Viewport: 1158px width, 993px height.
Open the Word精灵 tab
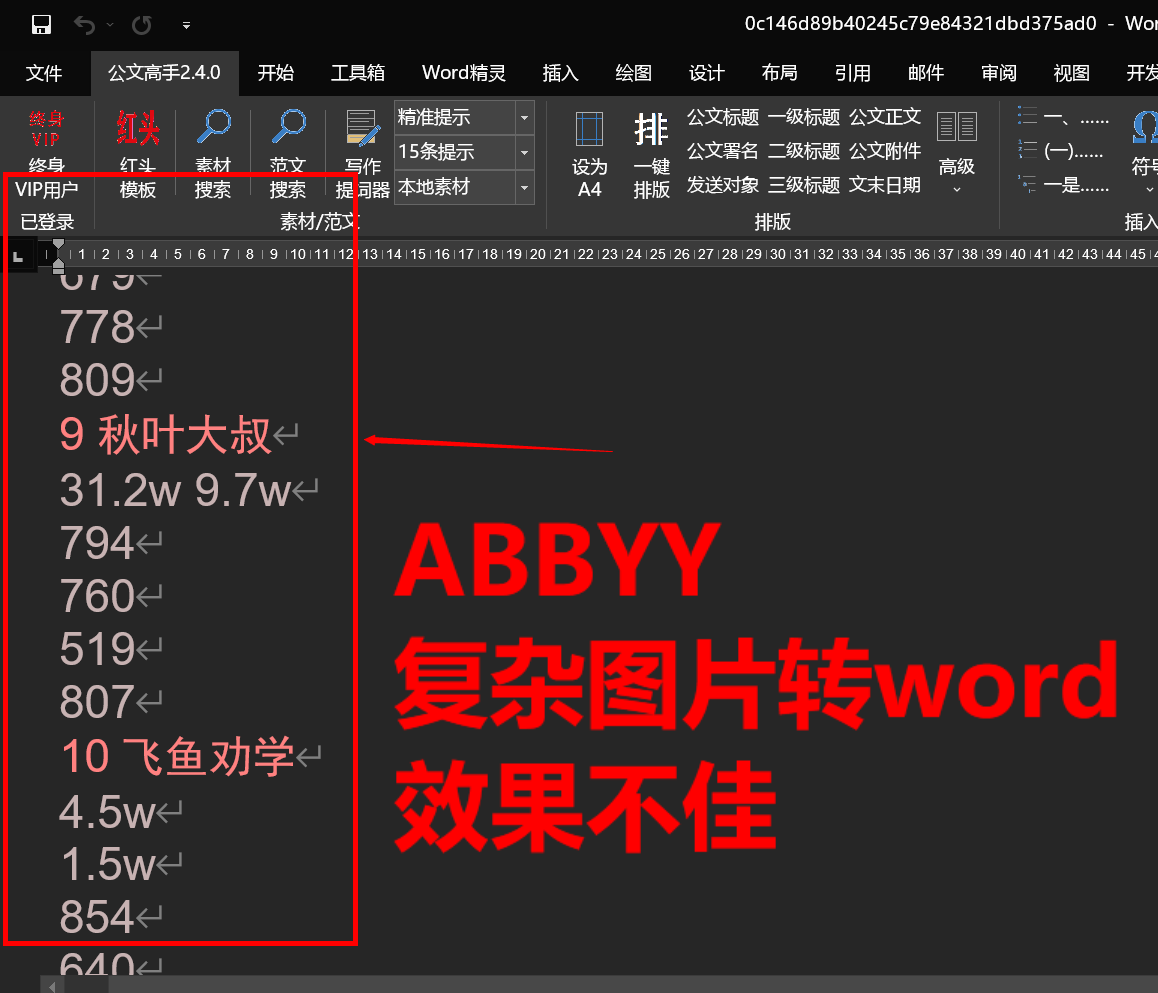pyautogui.click(x=464, y=73)
